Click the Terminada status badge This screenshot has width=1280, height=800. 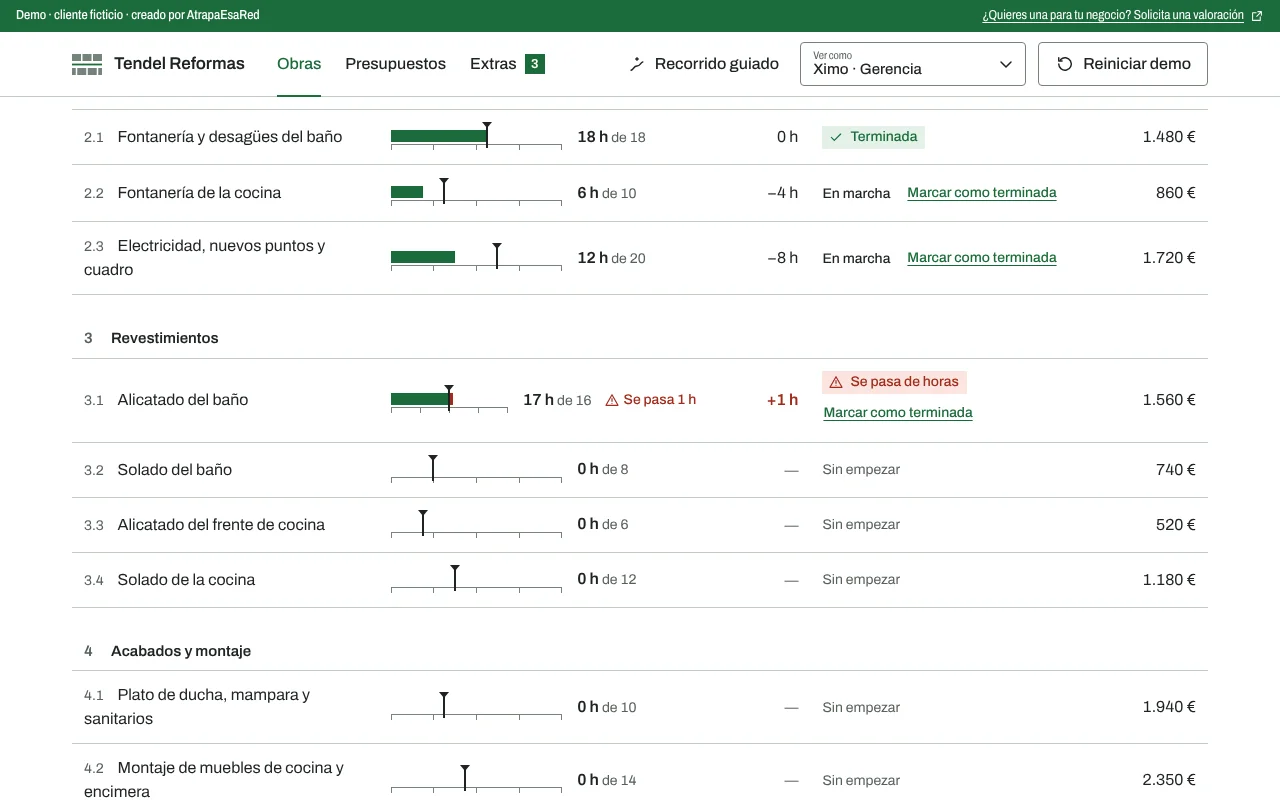click(873, 137)
